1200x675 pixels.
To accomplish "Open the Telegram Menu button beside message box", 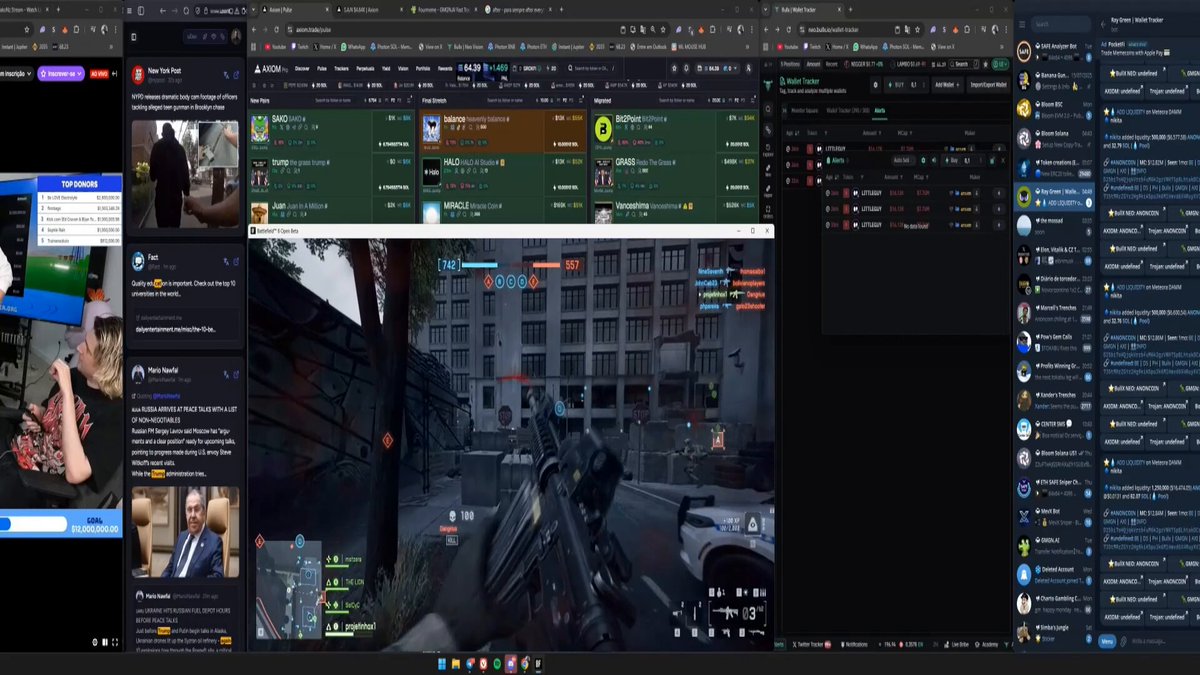I will click(1107, 641).
